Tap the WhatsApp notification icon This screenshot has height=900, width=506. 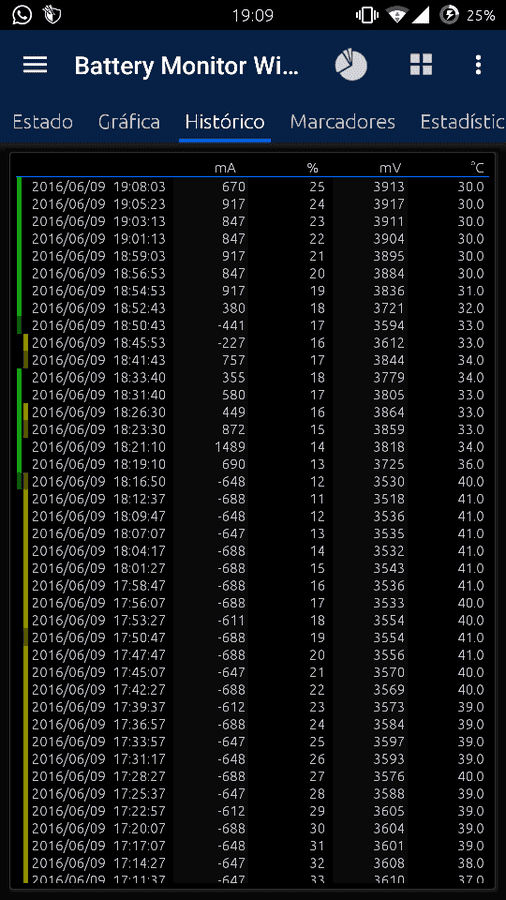[x=22, y=15]
